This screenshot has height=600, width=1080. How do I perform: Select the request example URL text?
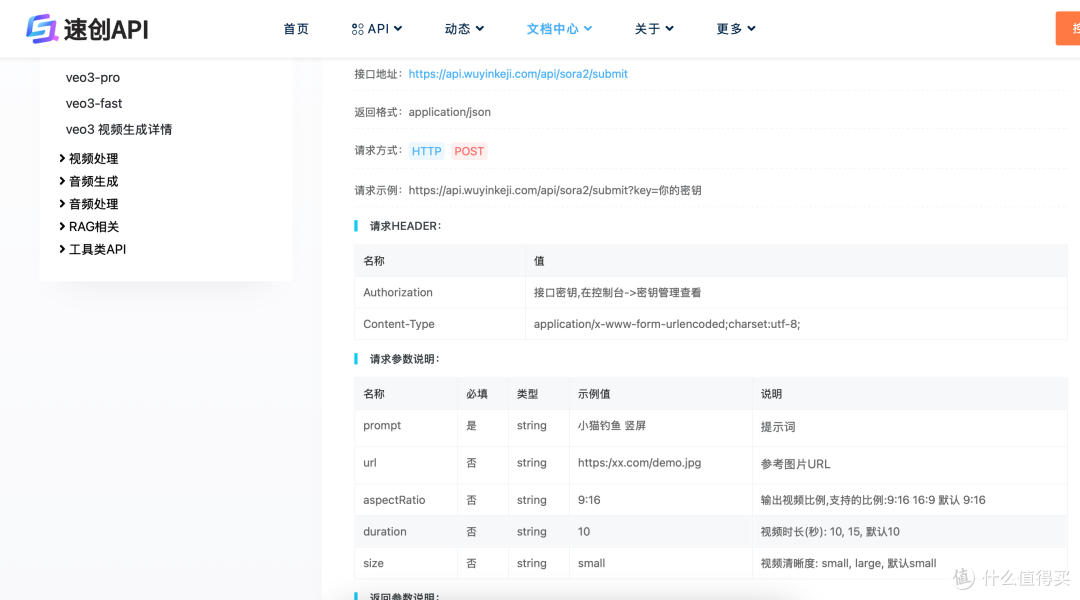click(554, 190)
